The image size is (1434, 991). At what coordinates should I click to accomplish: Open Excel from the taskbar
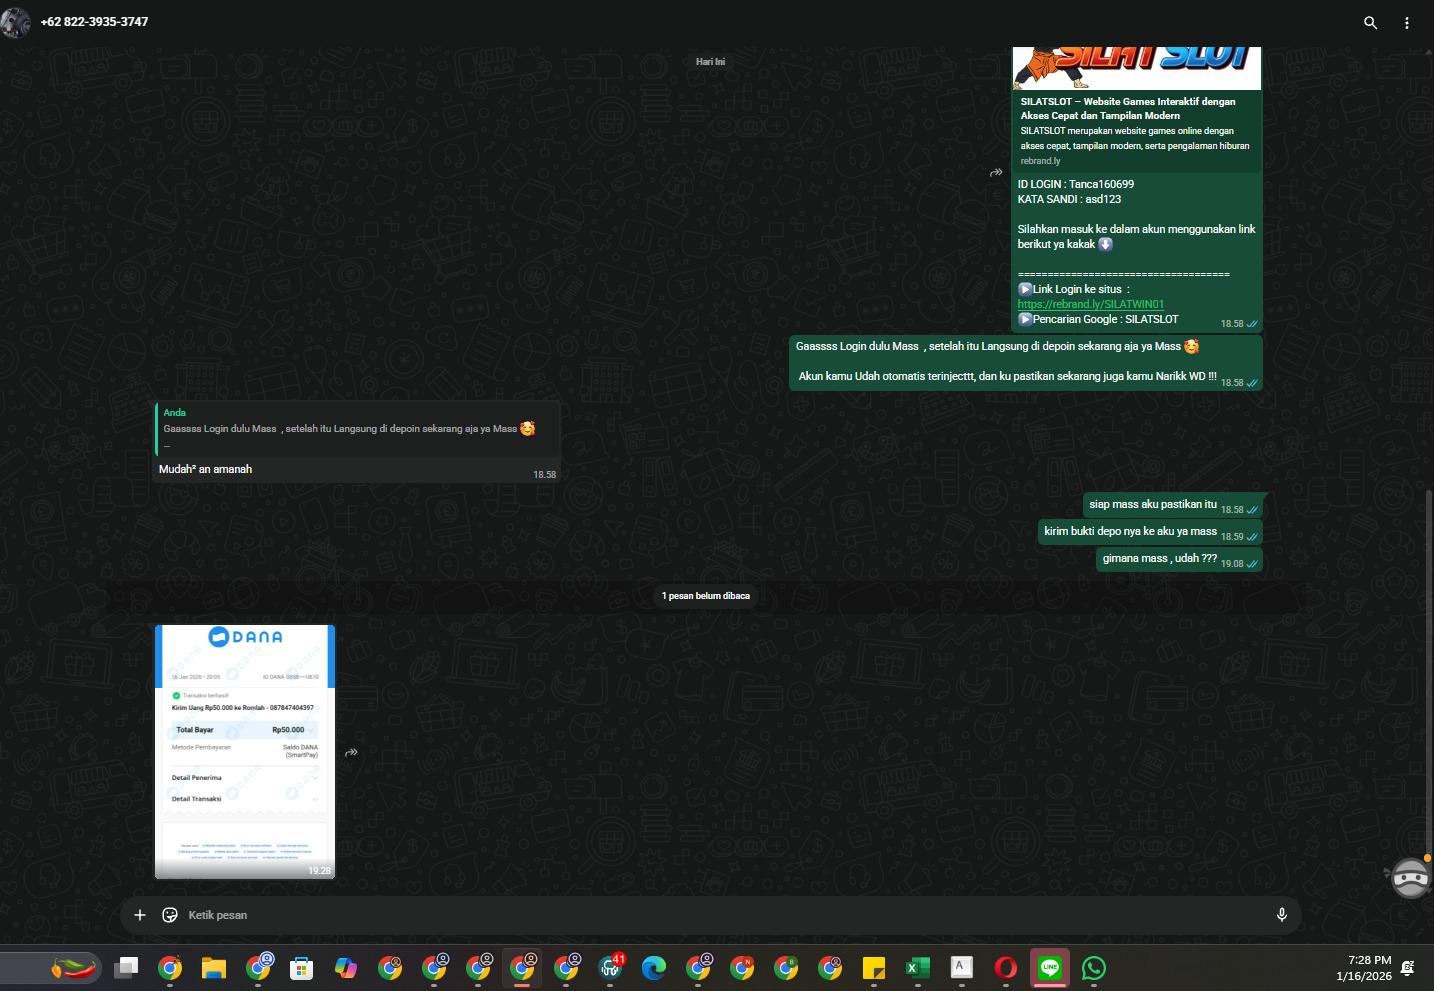pyautogui.click(x=918, y=968)
